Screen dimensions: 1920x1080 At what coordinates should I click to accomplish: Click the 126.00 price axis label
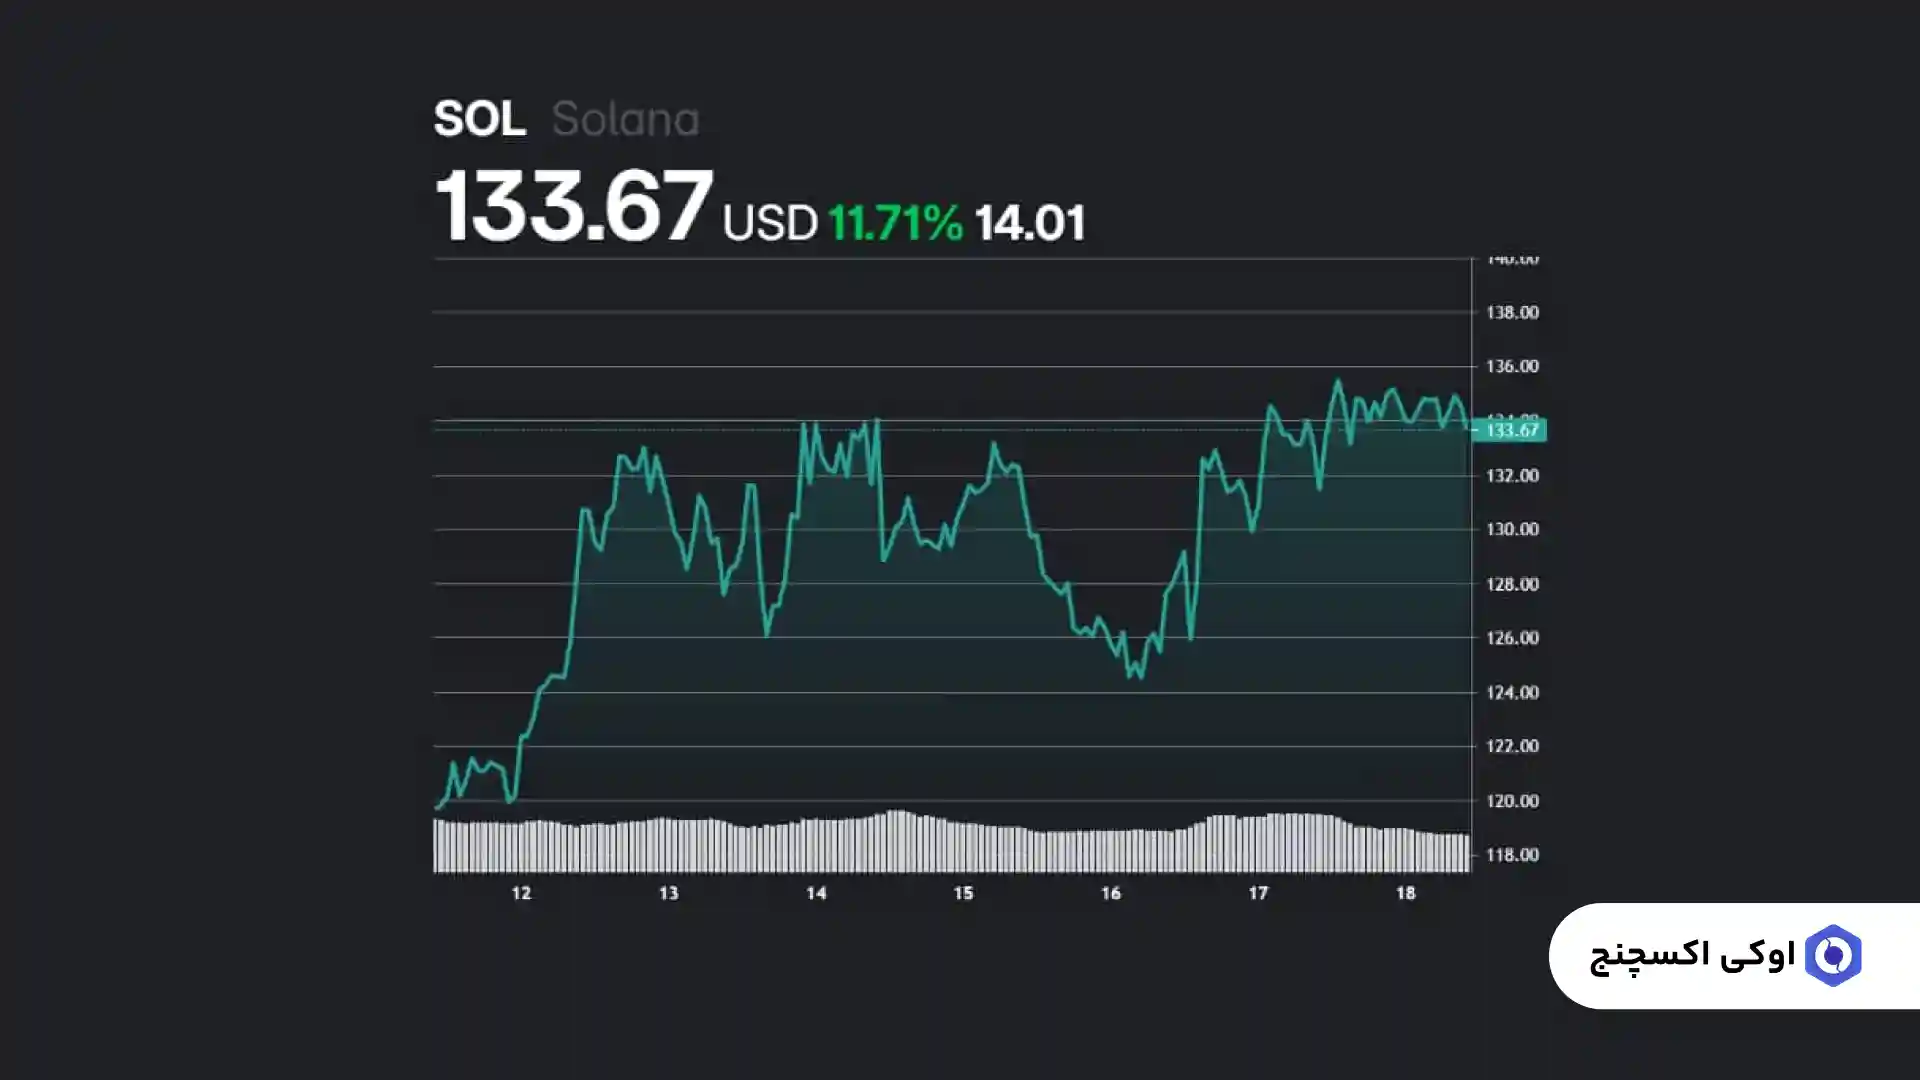click(1511, 638)
